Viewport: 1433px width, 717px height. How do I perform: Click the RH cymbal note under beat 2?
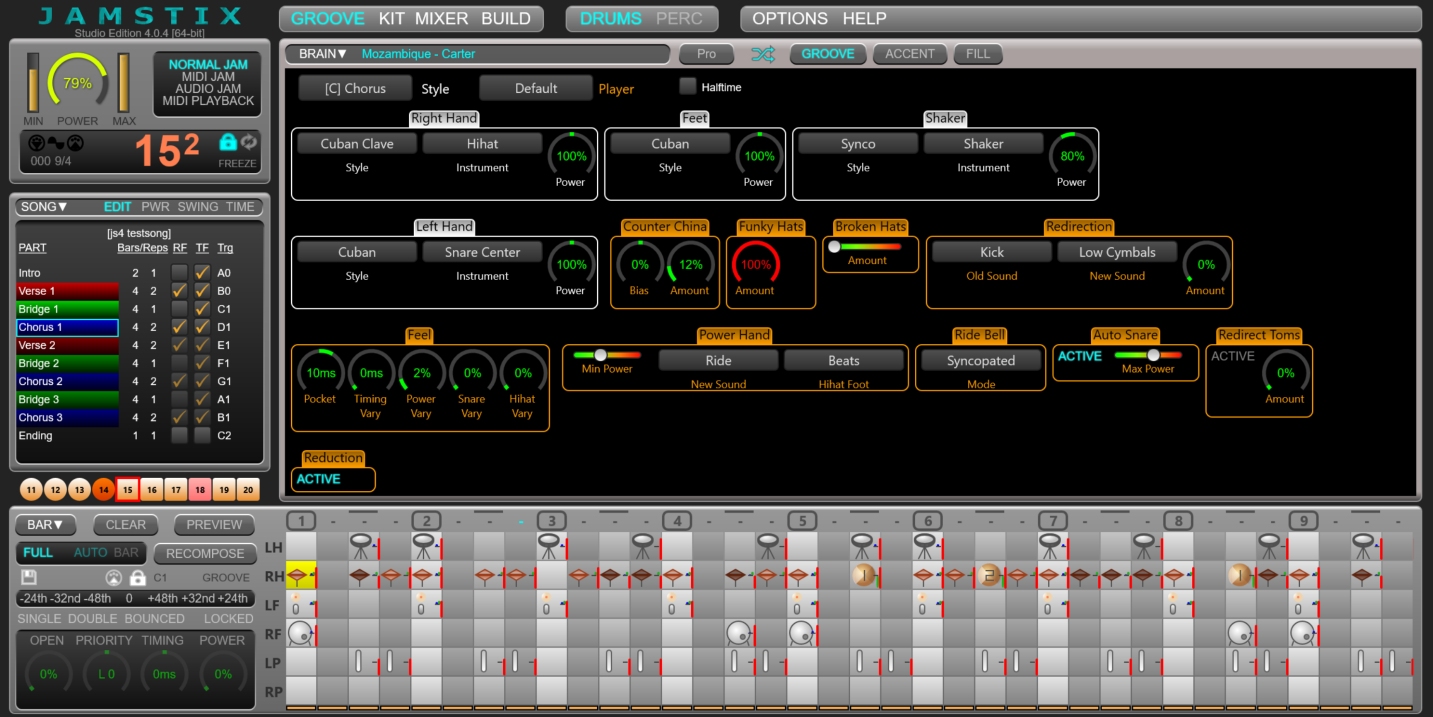[424, 576]
